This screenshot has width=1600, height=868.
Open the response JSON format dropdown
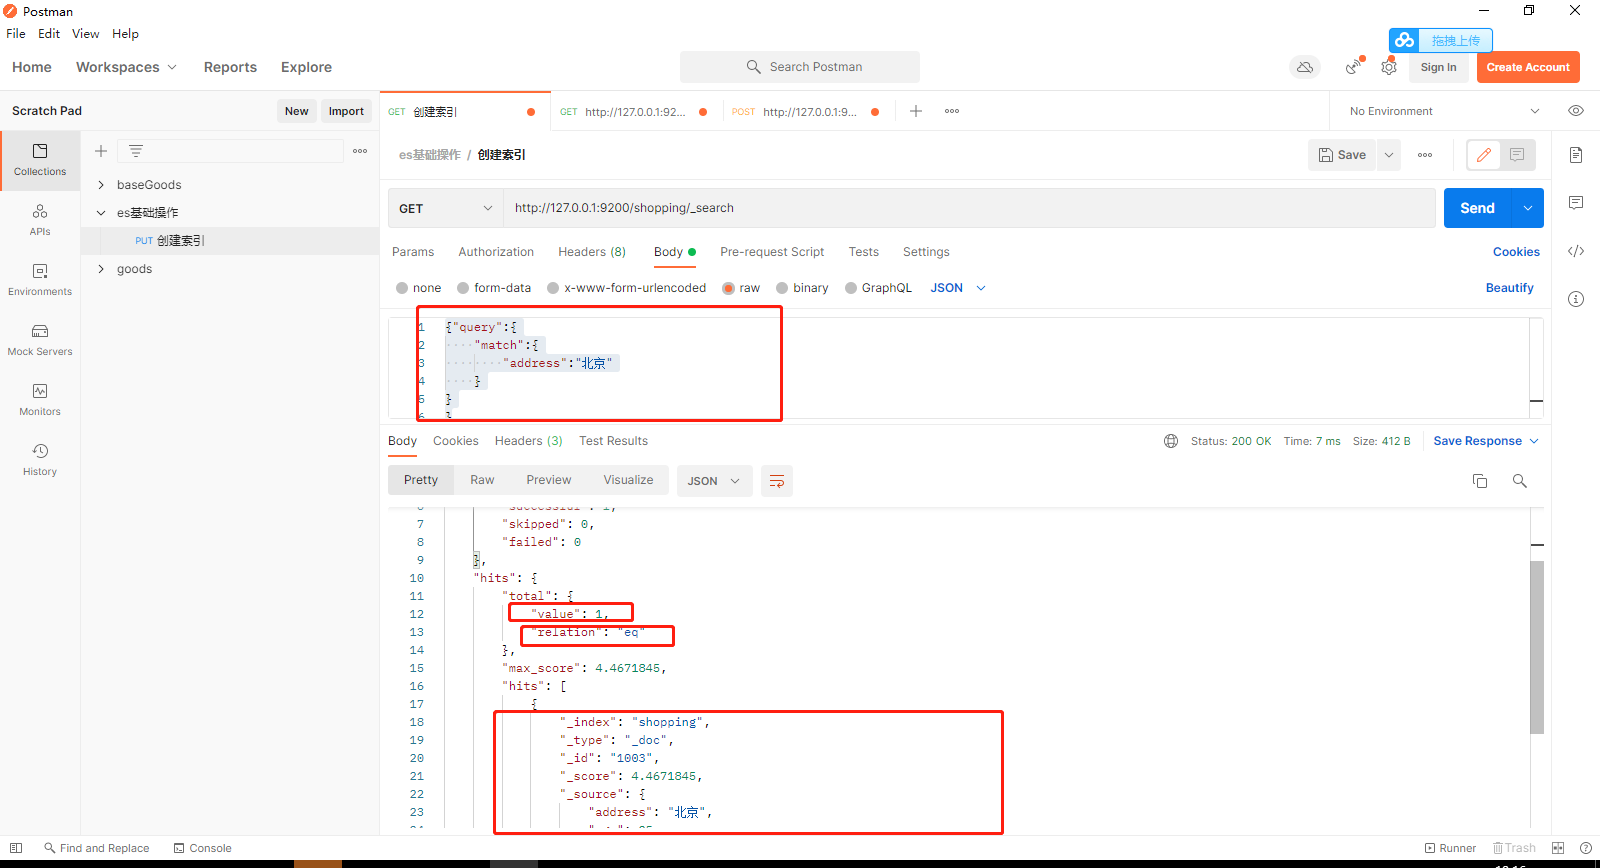point(714,481)
